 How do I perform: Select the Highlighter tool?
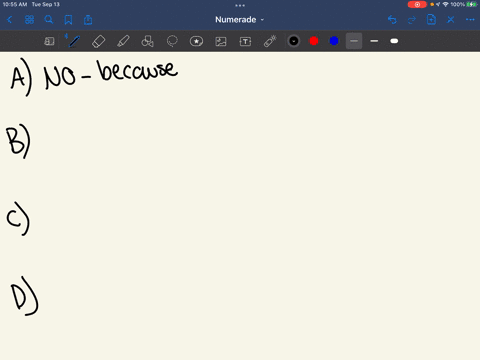[123, 41]
